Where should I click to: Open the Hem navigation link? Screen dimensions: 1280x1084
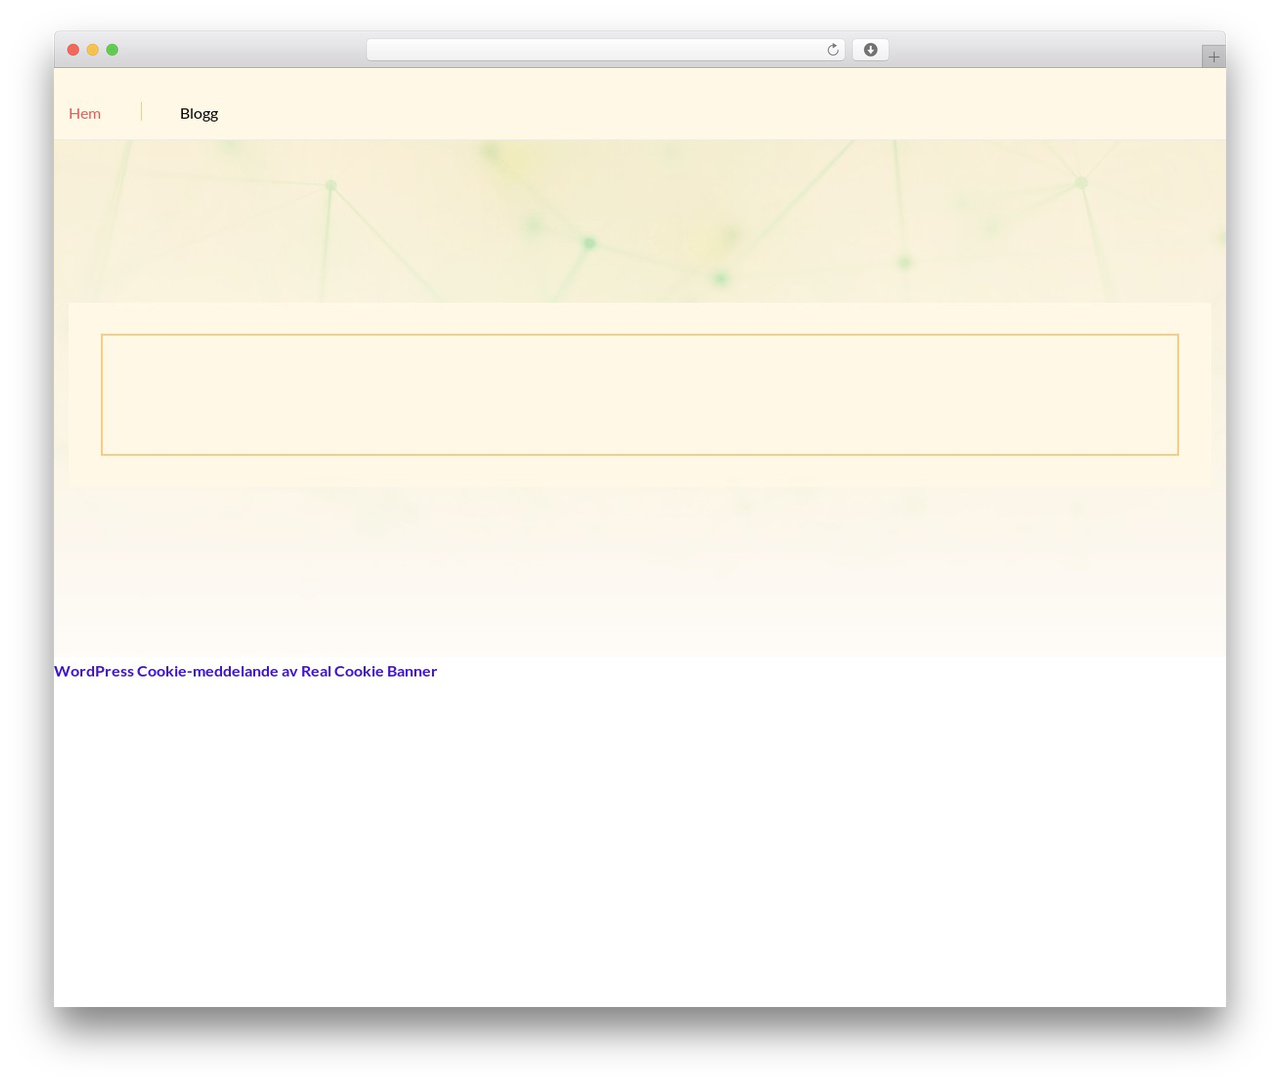85,113
